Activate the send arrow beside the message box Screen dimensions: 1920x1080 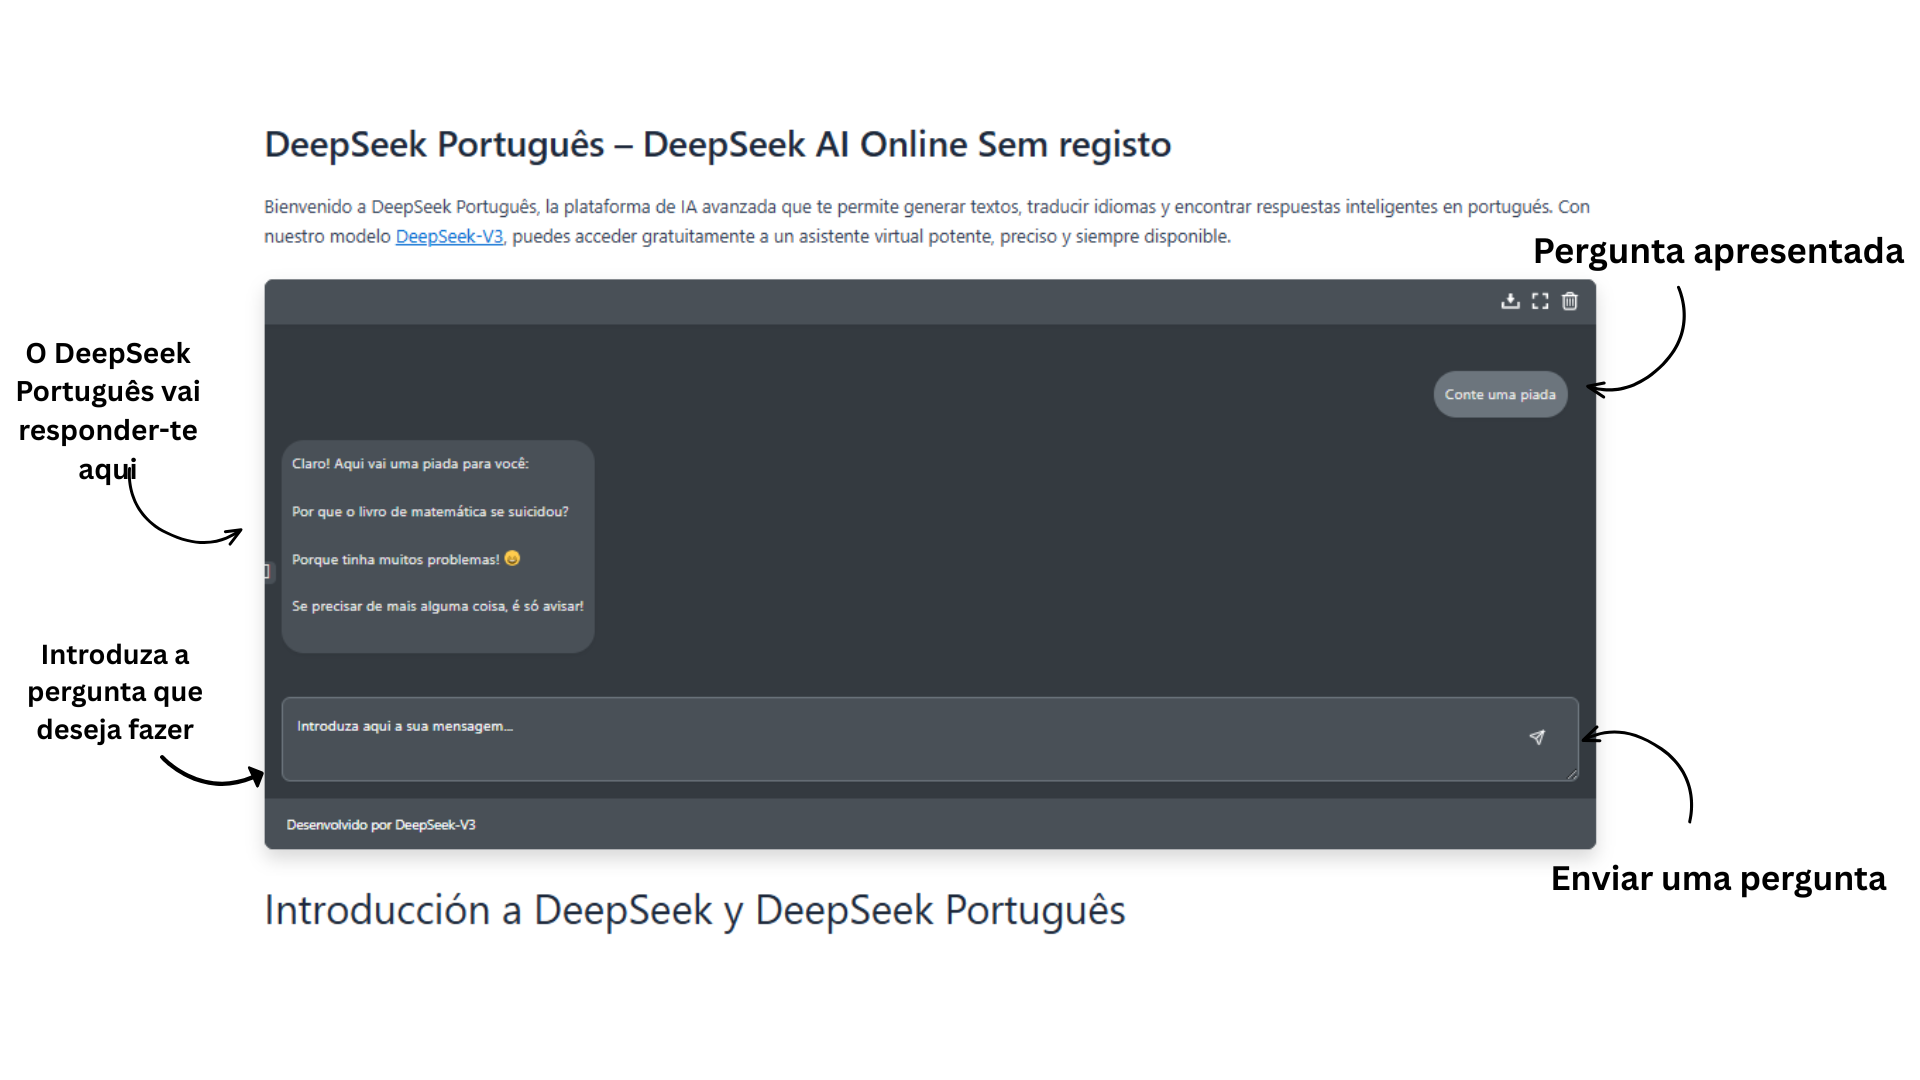1537,738
